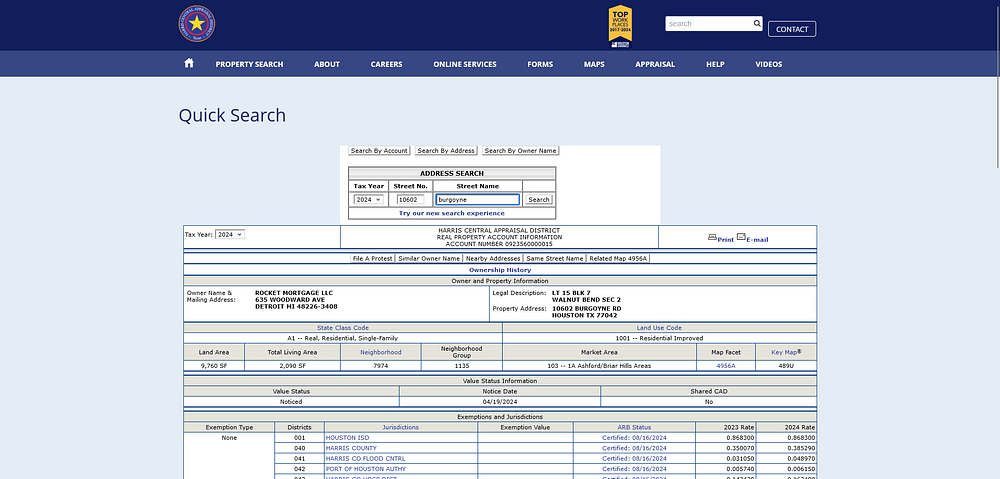Click Related Map 4956A button
The width and height of the screenshot is (1000, 479).
[x=619, y=258]
